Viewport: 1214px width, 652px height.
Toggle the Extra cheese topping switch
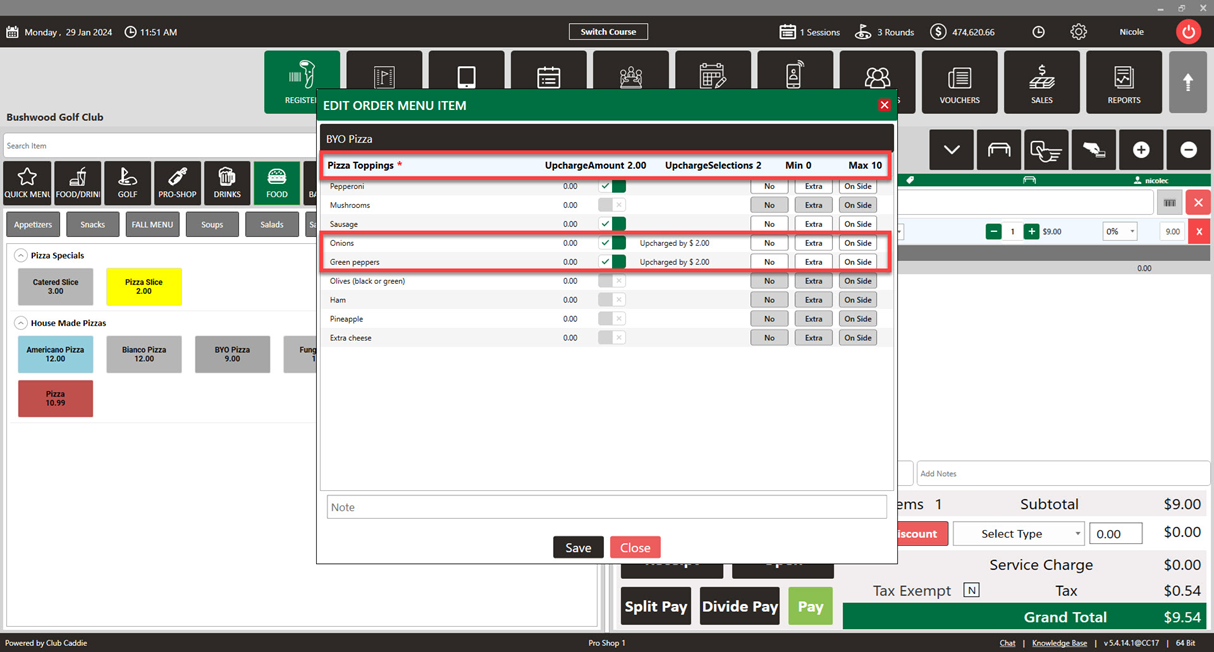612,338
